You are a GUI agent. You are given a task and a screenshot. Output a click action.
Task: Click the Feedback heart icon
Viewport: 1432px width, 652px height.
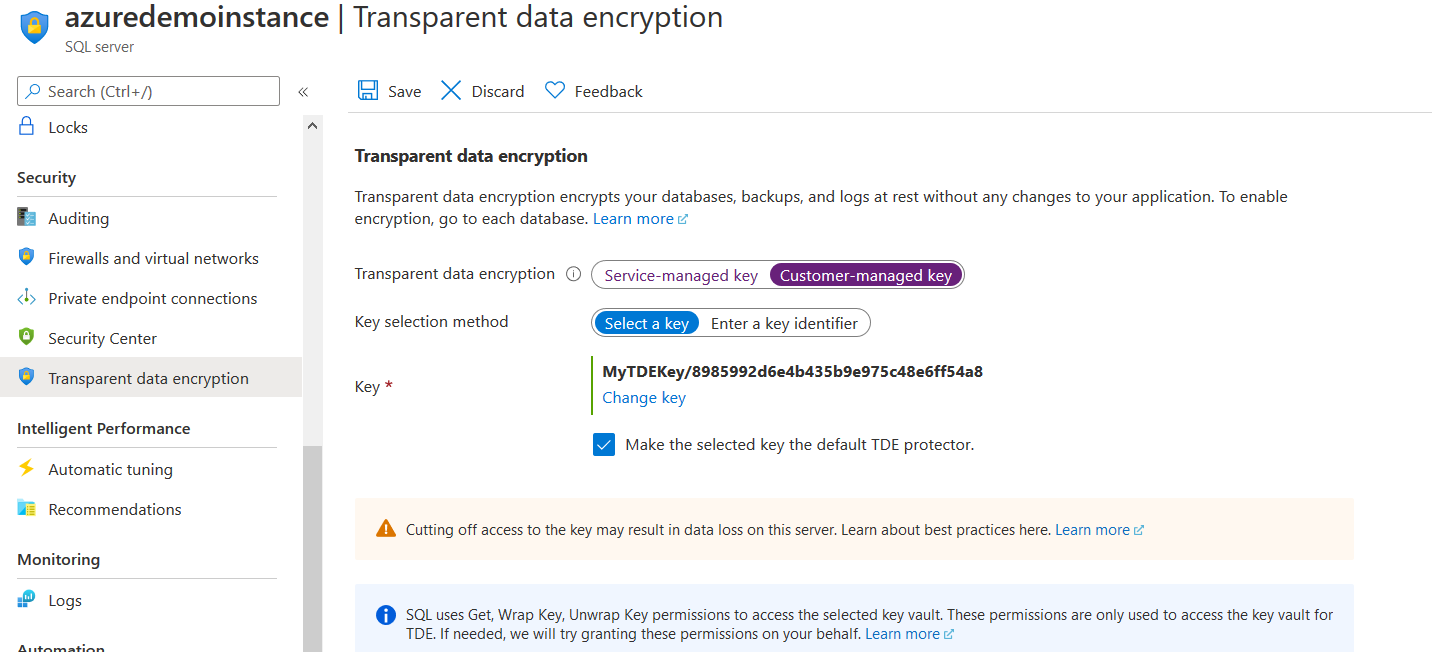coord(555,91)
